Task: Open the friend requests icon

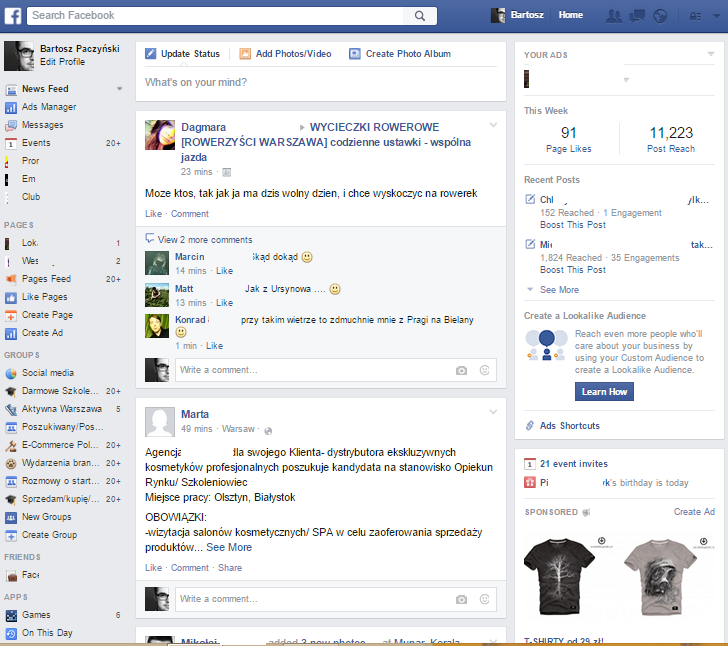Action: pyautogui.click(x=614, y=16)
